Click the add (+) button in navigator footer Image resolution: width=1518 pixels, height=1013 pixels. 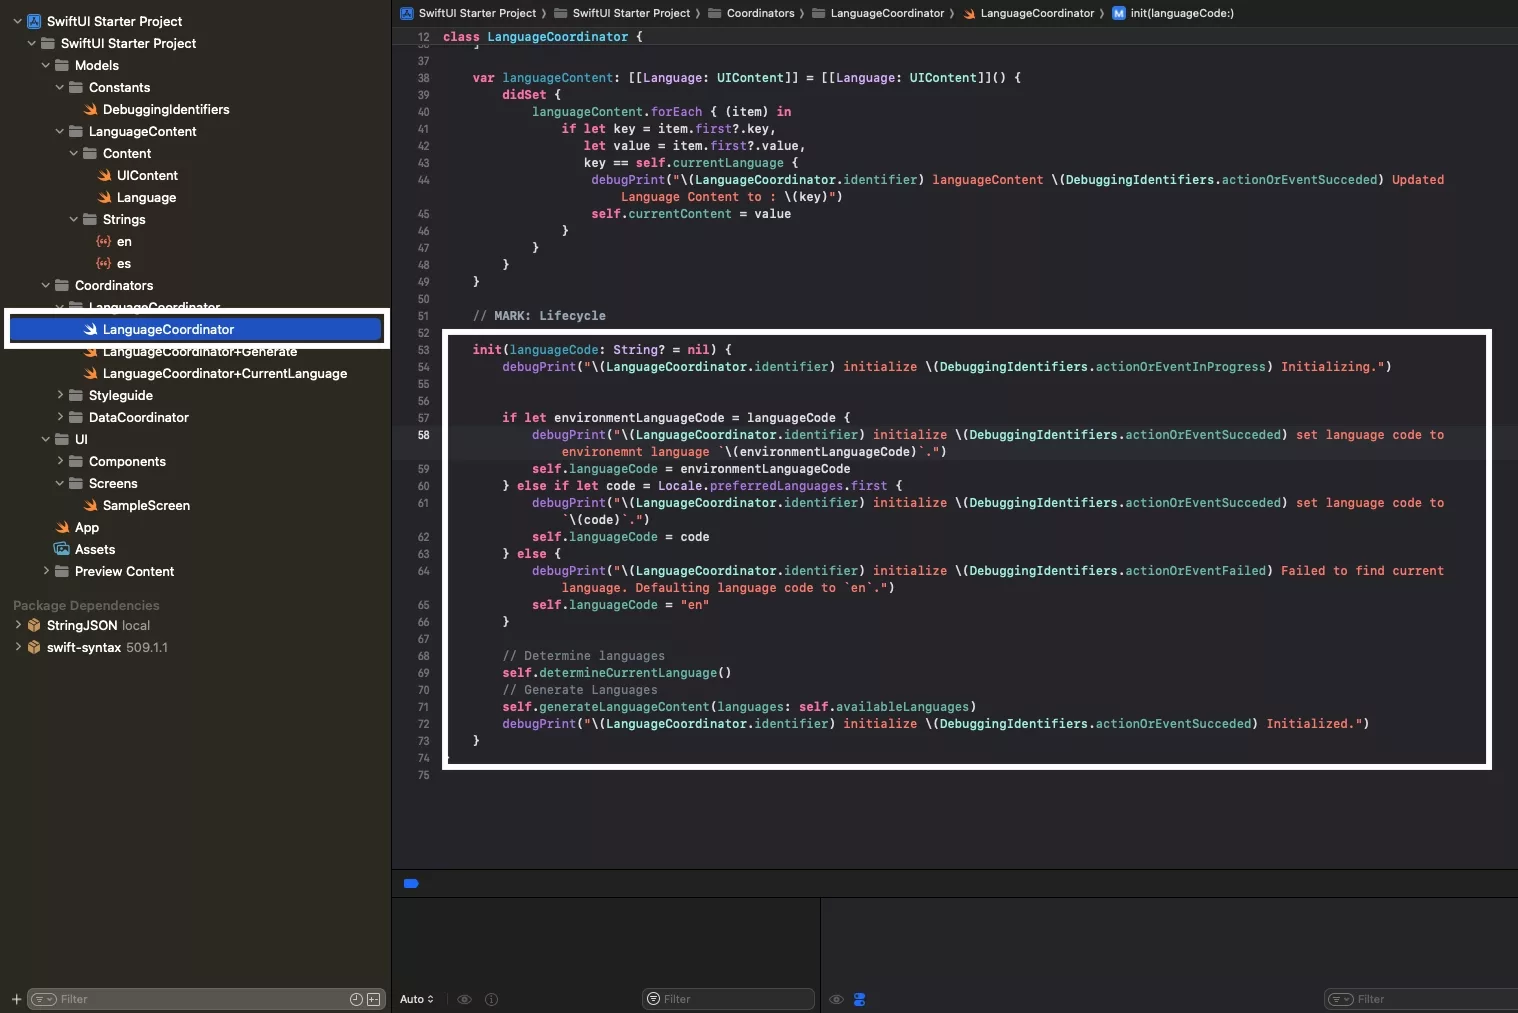[16, 999]
